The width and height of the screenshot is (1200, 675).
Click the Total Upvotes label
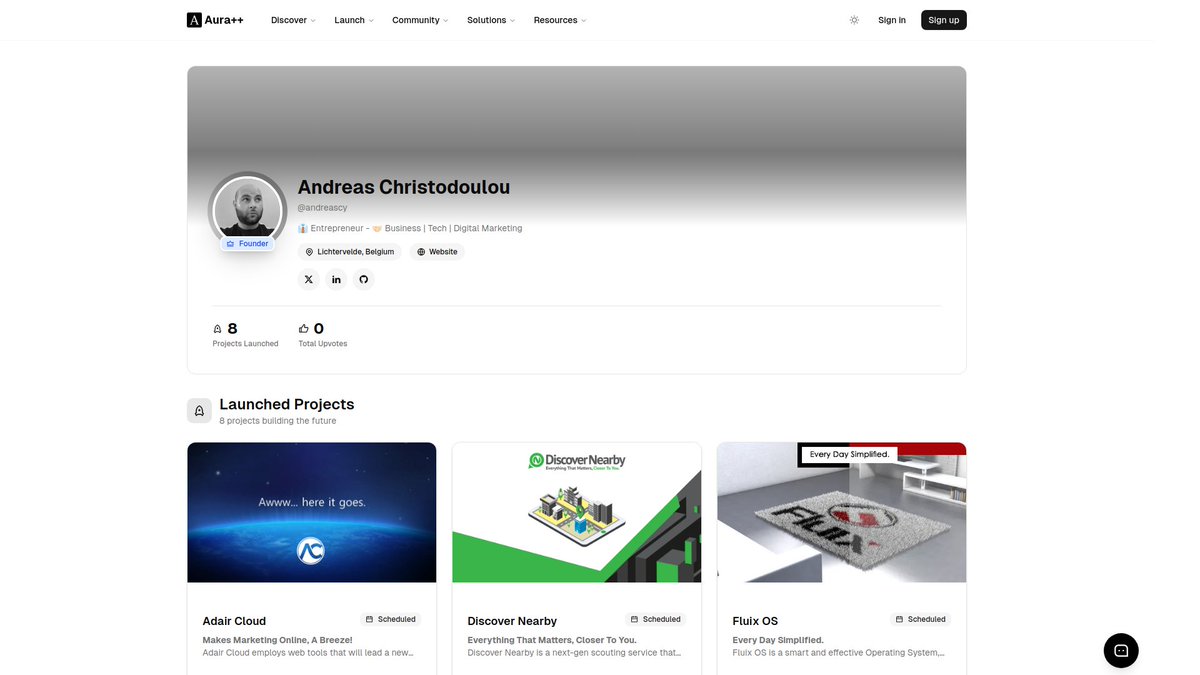[323, 344]
